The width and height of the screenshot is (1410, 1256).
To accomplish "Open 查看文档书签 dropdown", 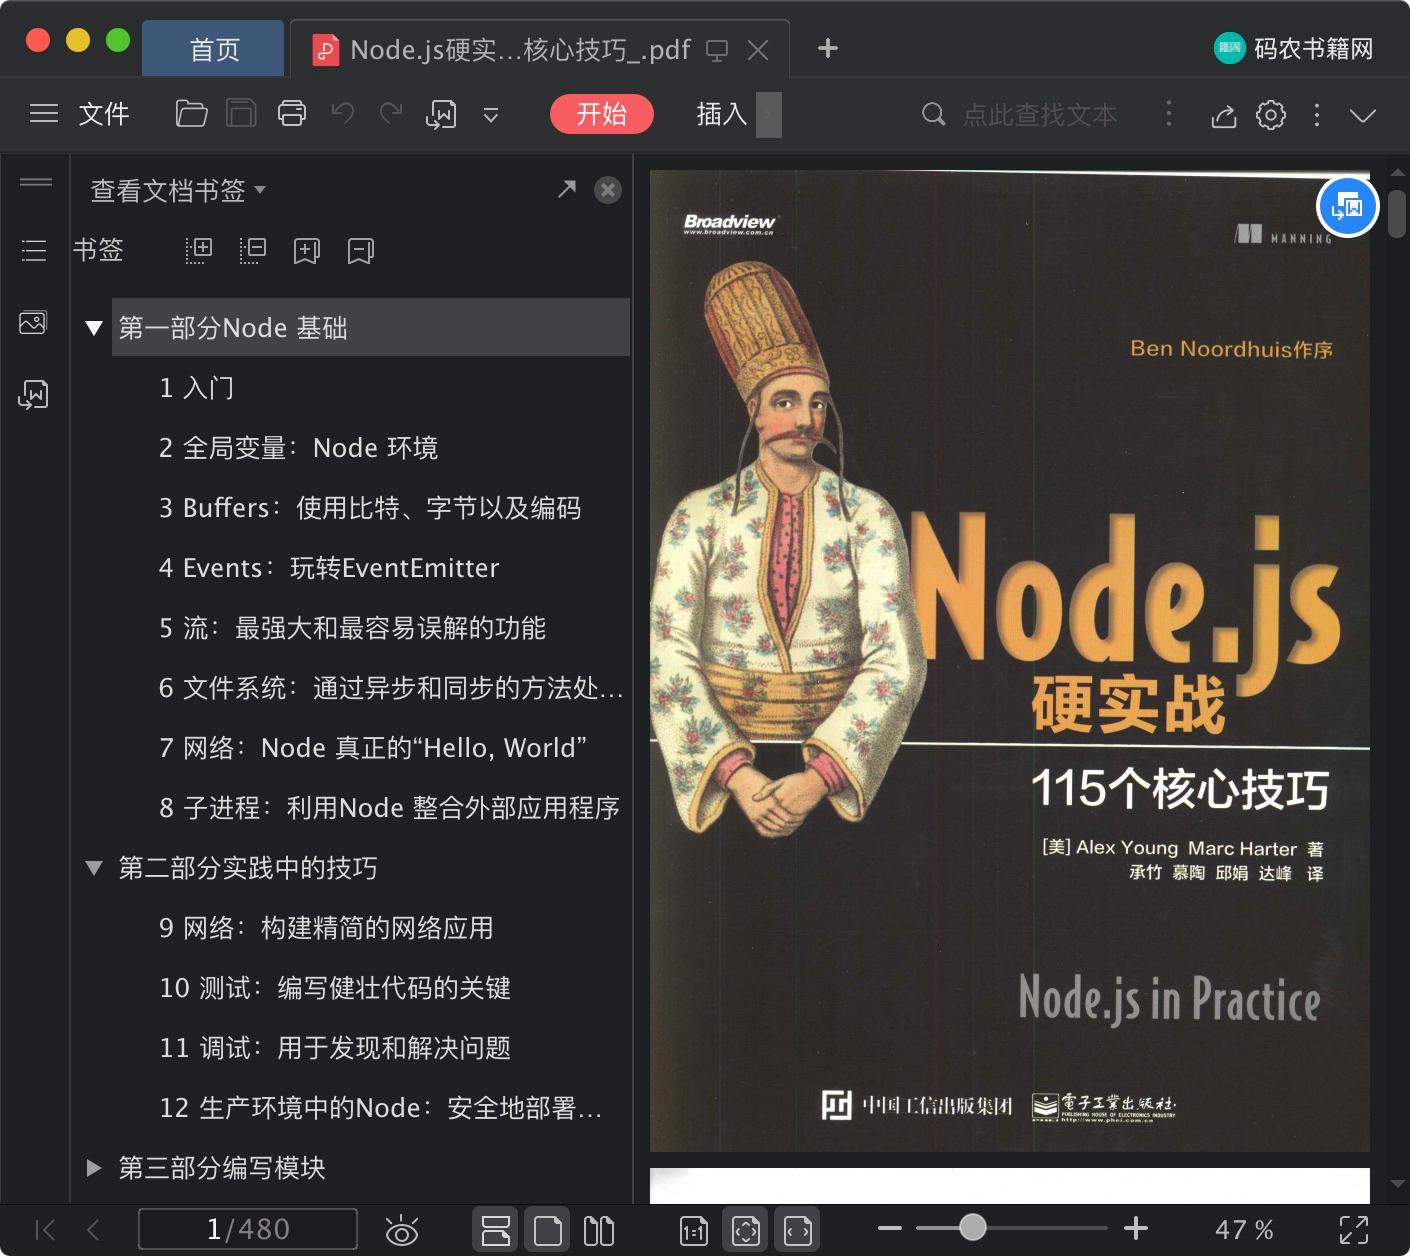I will click(x=178, y=190).
